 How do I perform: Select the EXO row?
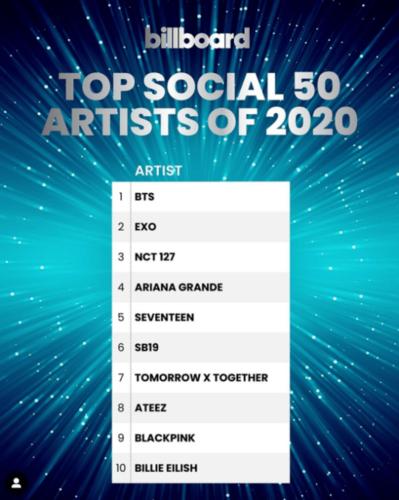201,227
